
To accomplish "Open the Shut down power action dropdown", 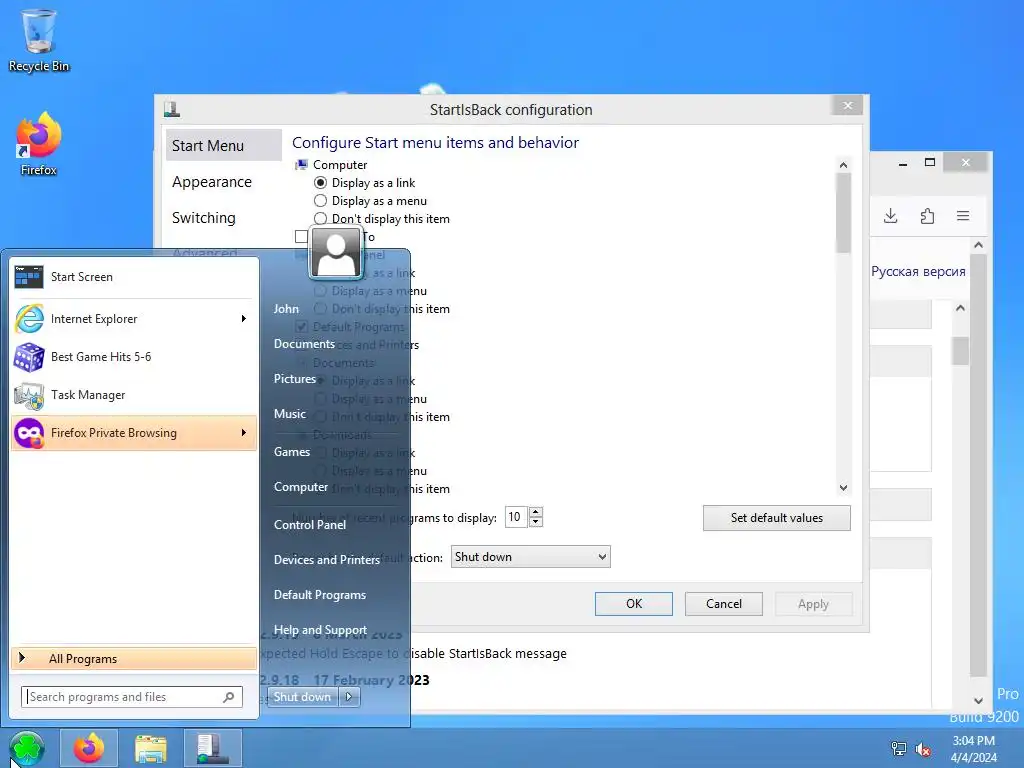I will [x=530, y=557].
